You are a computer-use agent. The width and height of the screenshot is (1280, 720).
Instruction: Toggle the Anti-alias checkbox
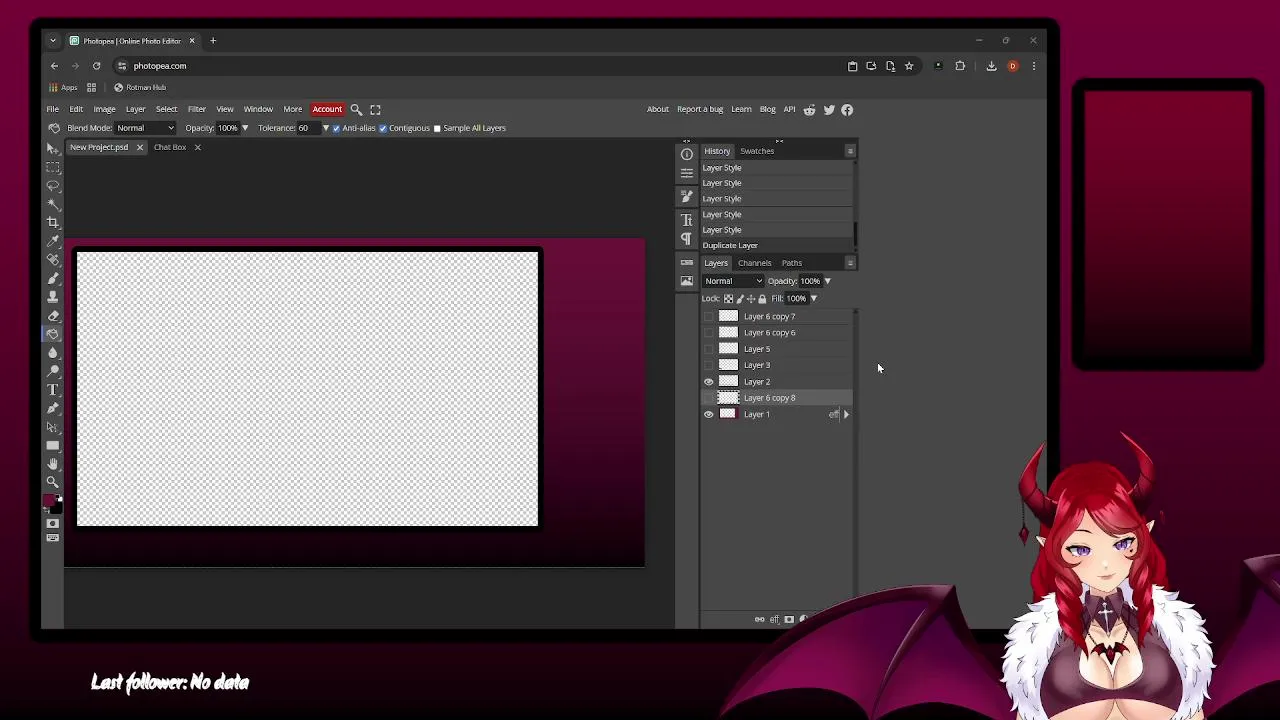coord(336,128)
